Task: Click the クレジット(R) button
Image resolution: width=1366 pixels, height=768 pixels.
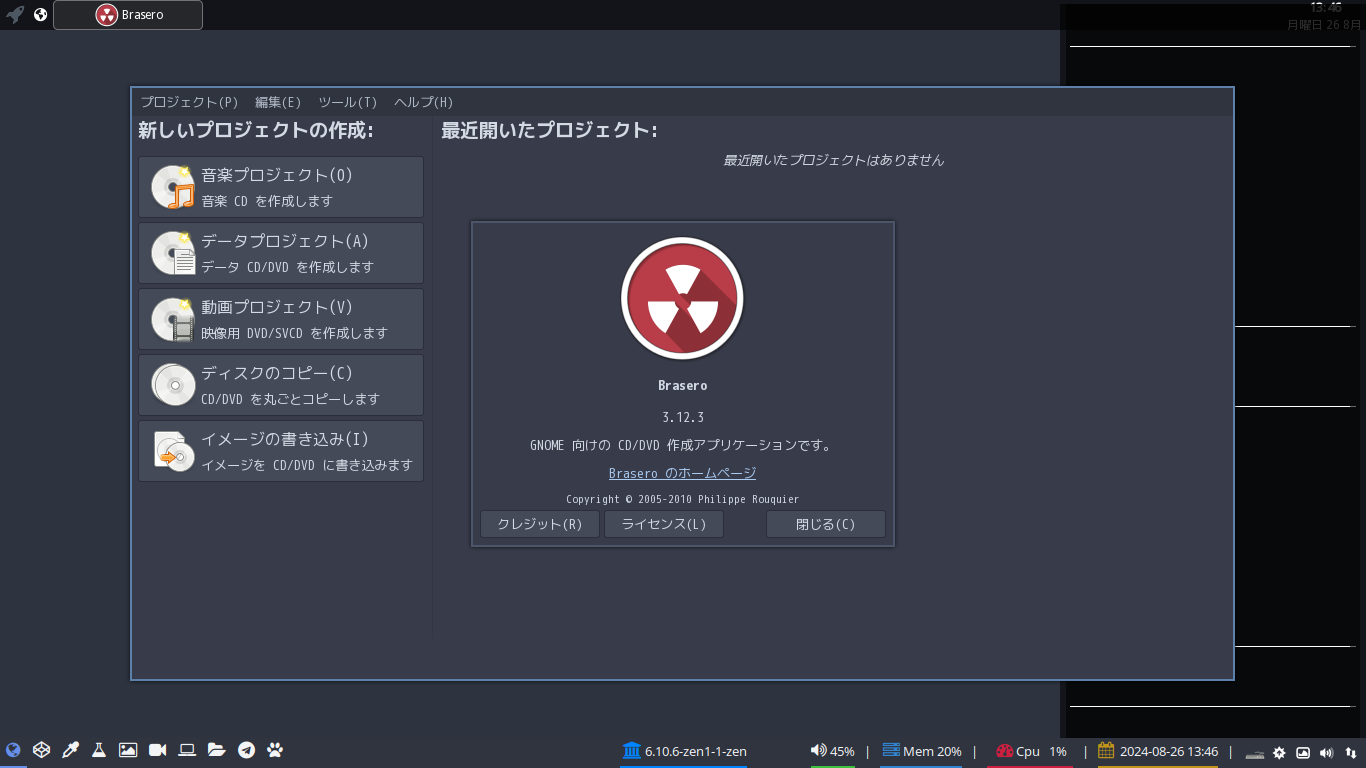Action: pyautogui.click(x=539, y=523)
